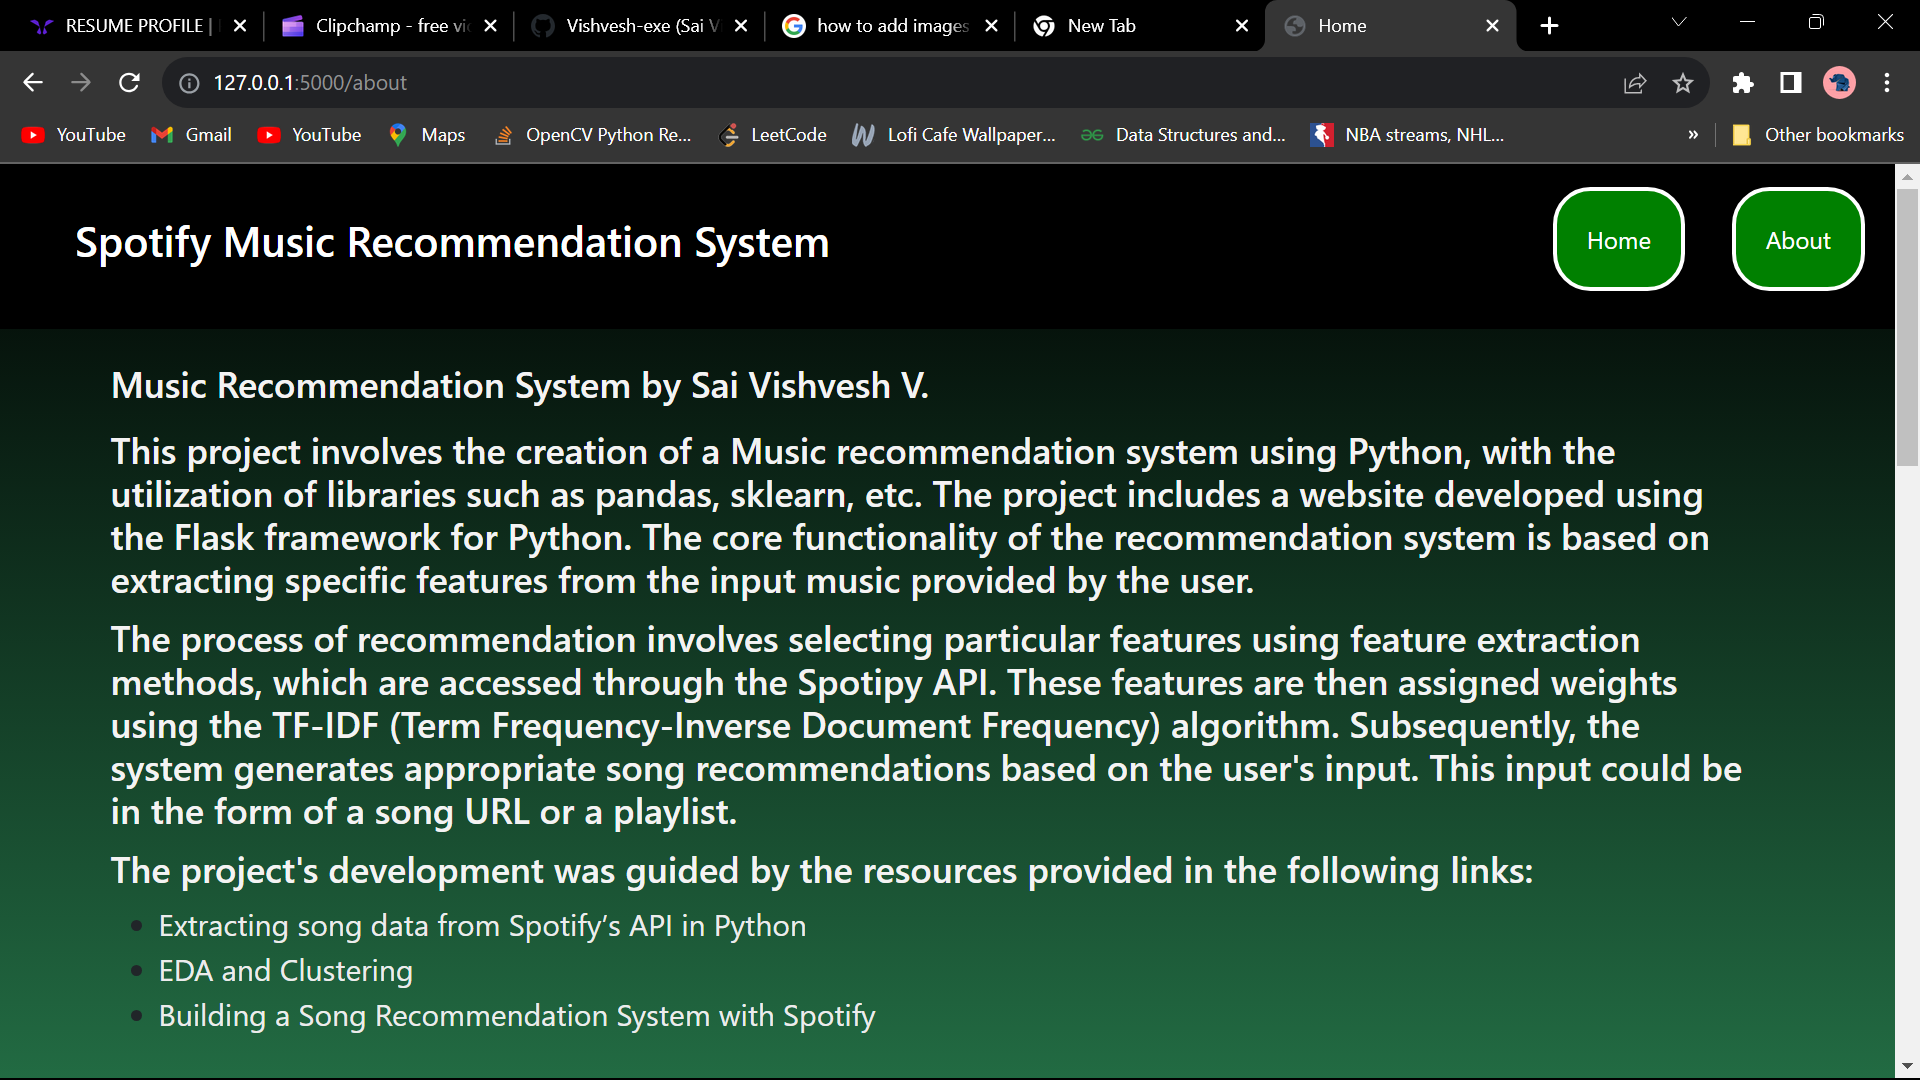Click the green Home button
The height and width of the screenshot is (1080, 1920).
1618,240
